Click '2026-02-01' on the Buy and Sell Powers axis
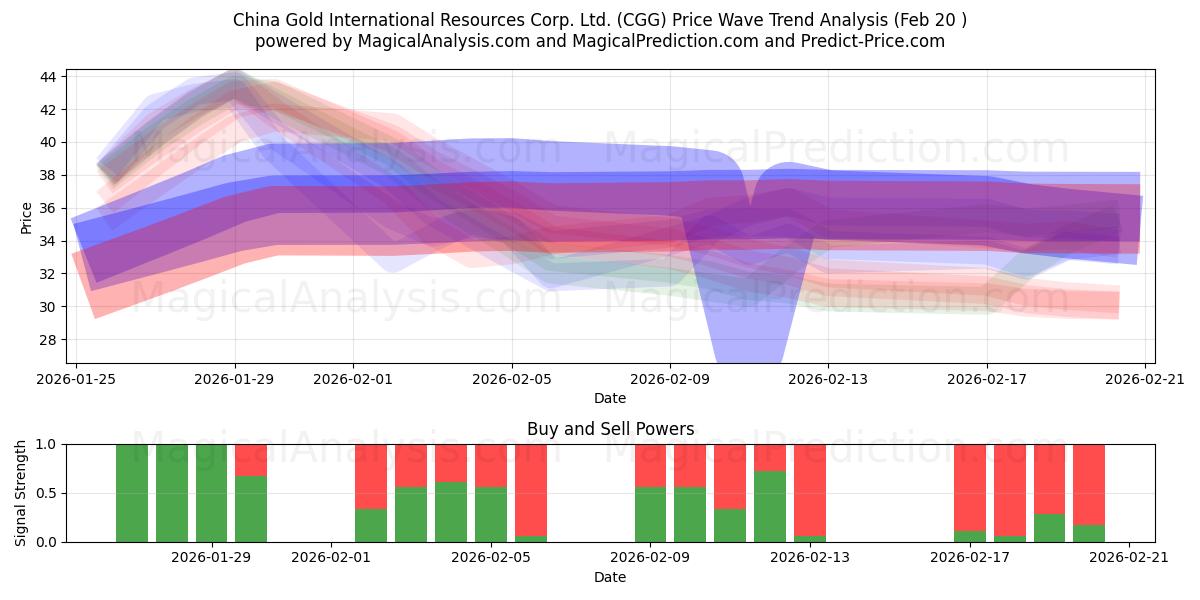Screen dimensions: 1200x600 (x=330, y=557)
